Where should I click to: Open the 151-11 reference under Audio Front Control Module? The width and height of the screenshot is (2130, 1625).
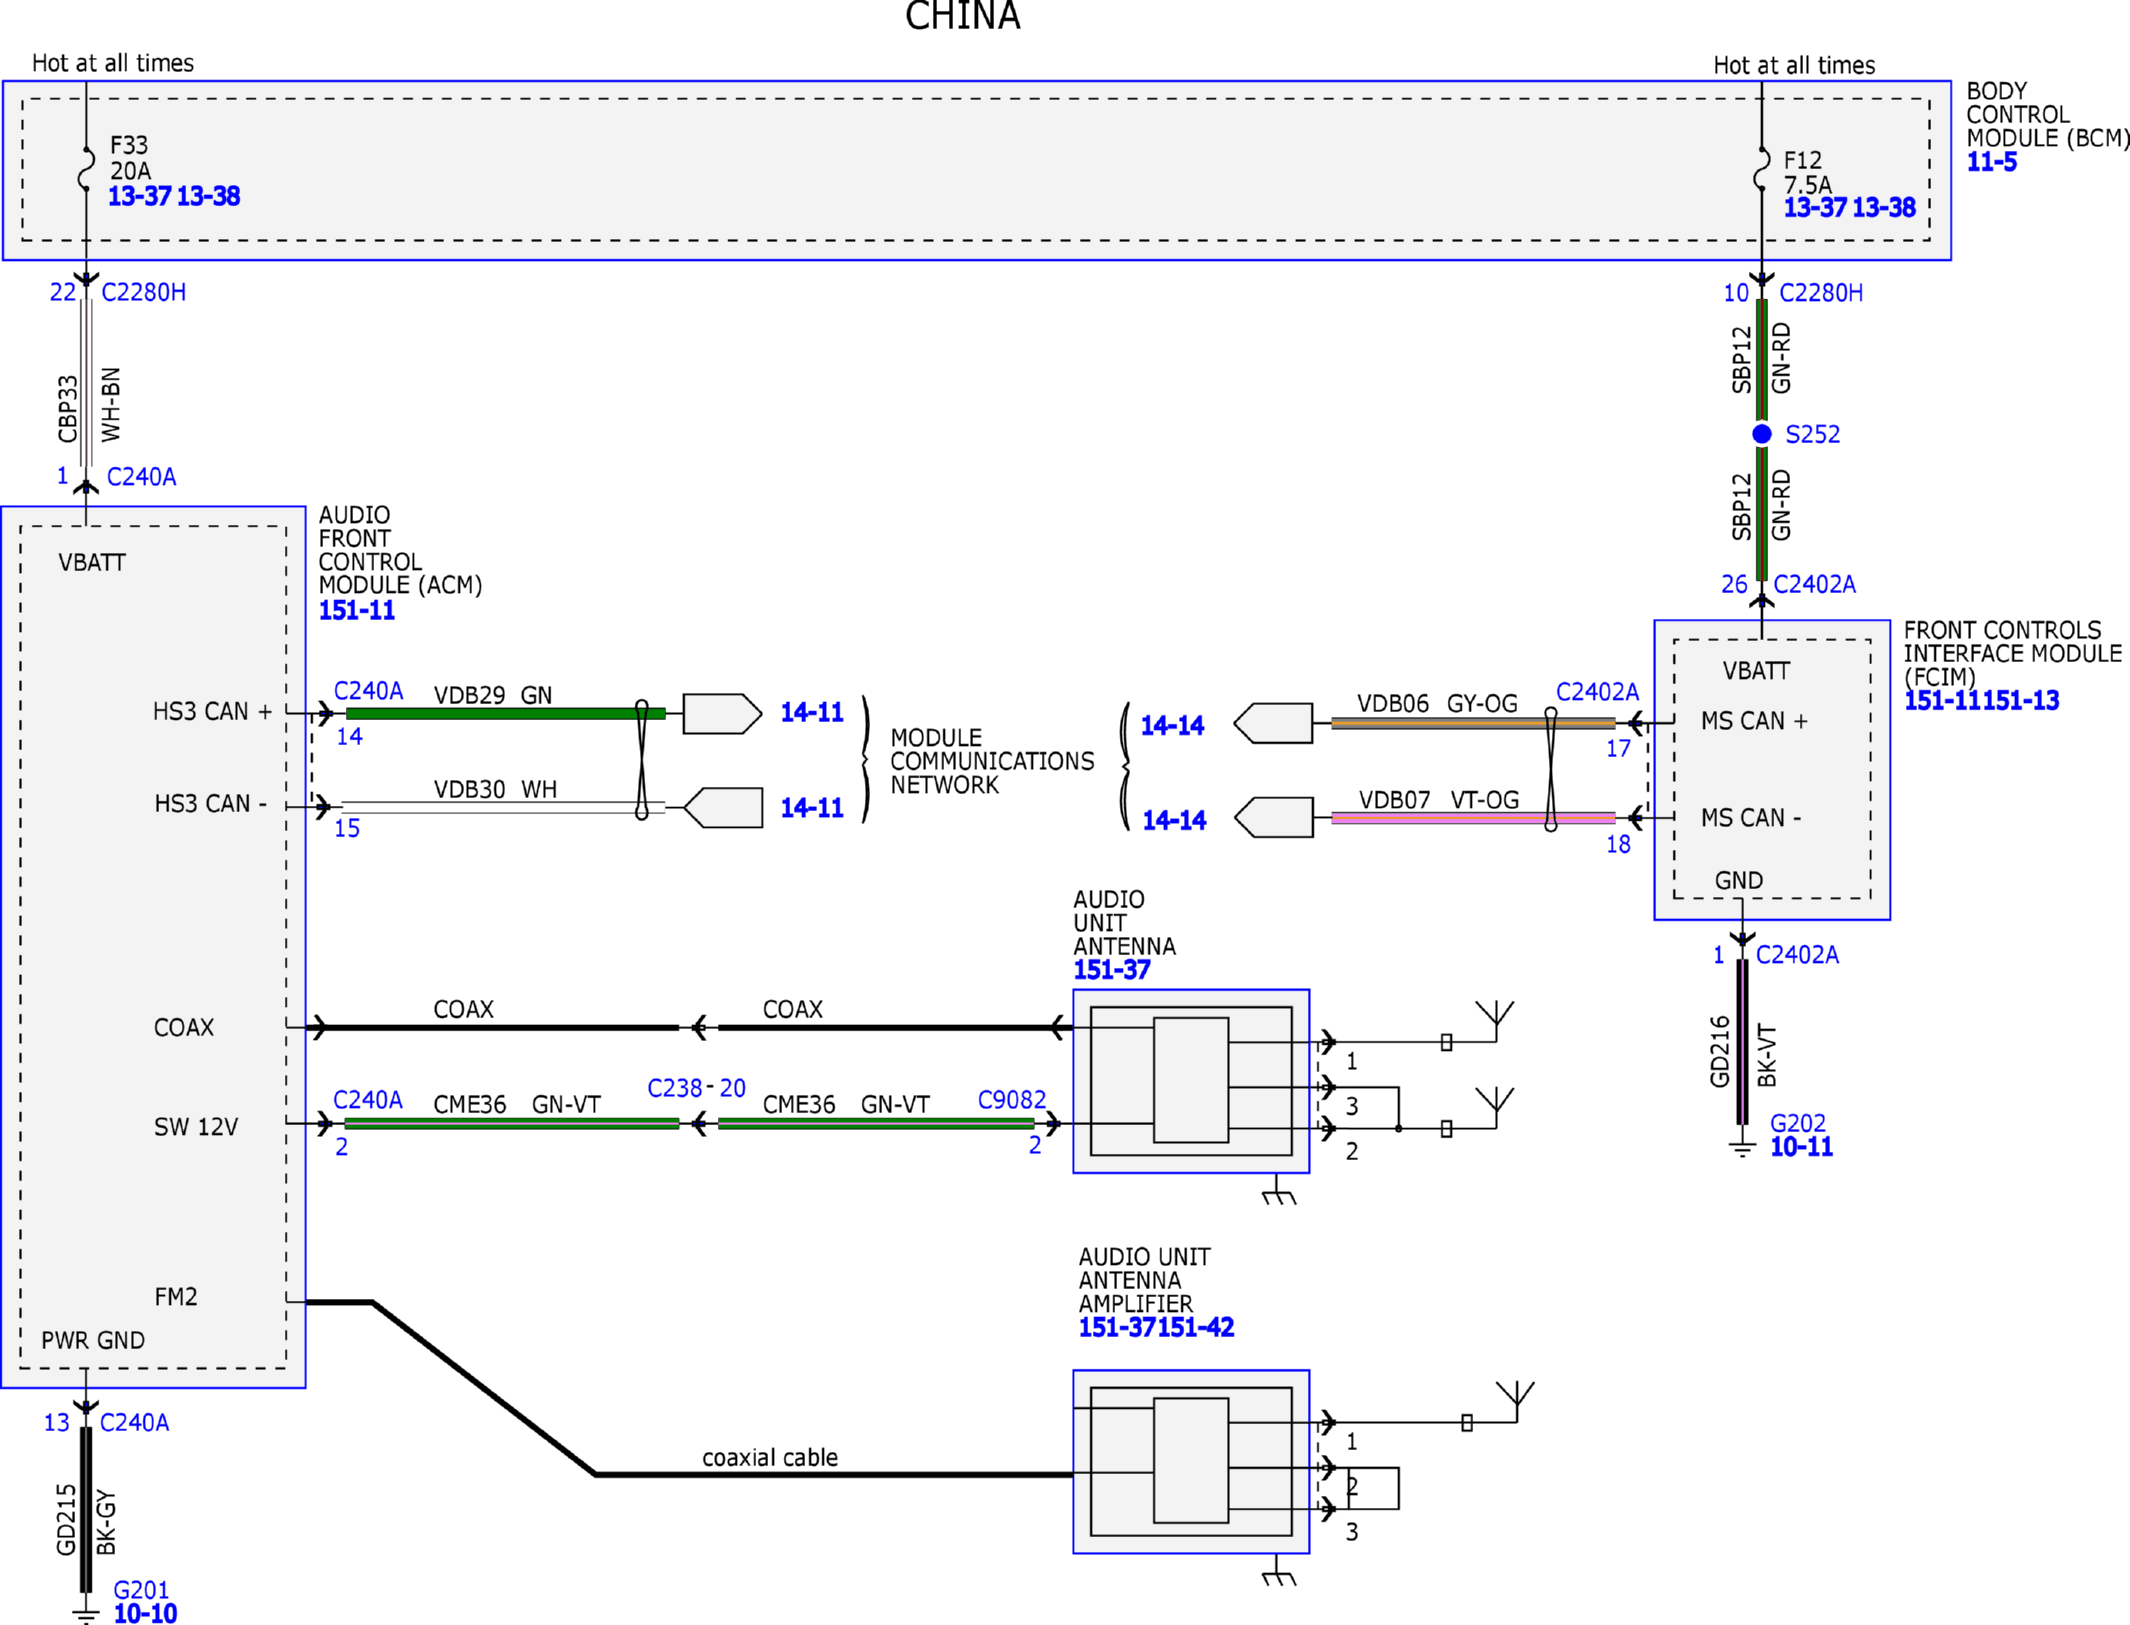(357, 610)
